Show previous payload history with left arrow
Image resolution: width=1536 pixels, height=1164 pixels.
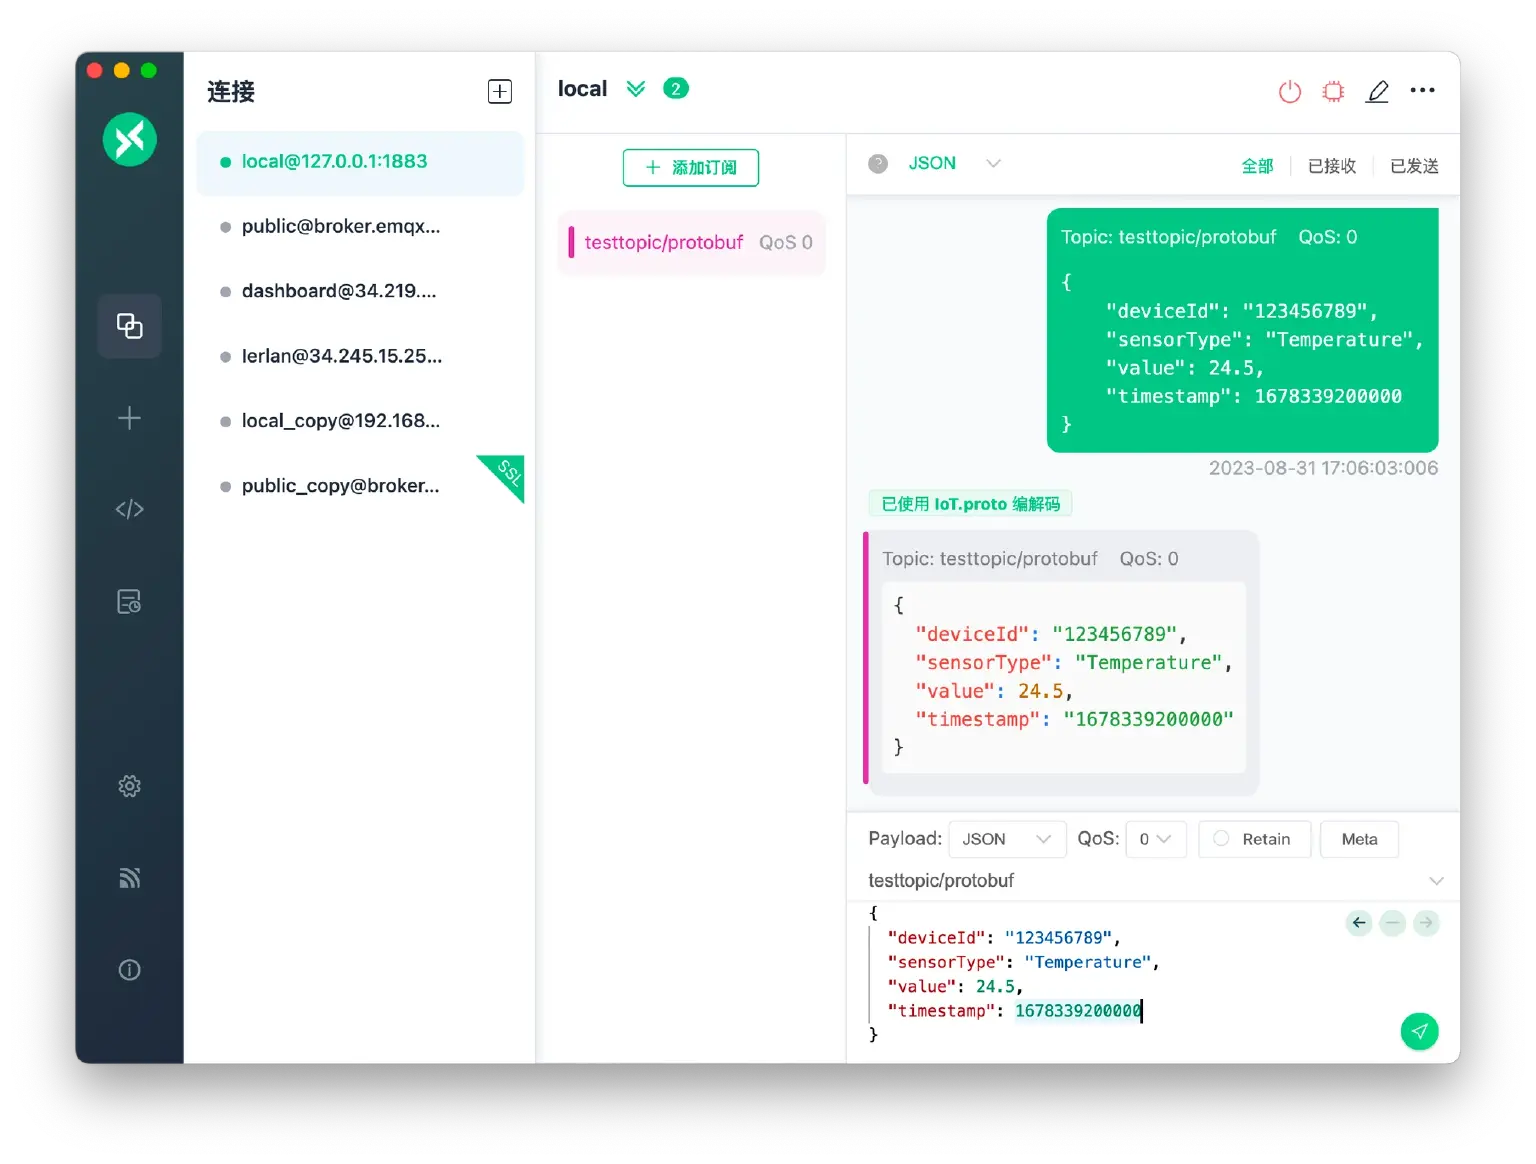point(1358,923)
